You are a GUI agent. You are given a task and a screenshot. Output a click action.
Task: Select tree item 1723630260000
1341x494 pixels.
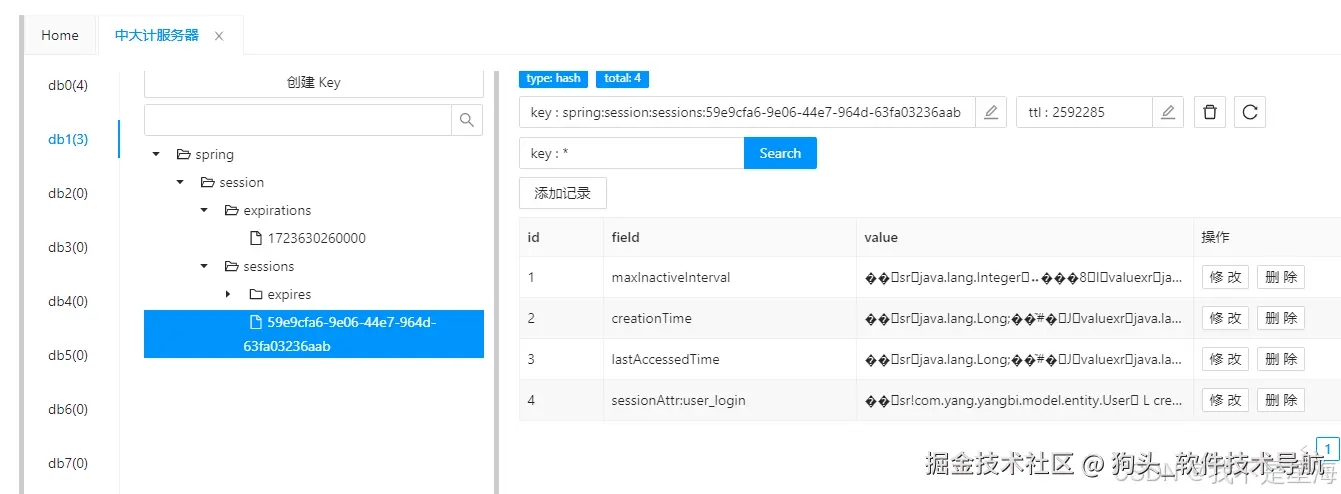coord(316,239)
